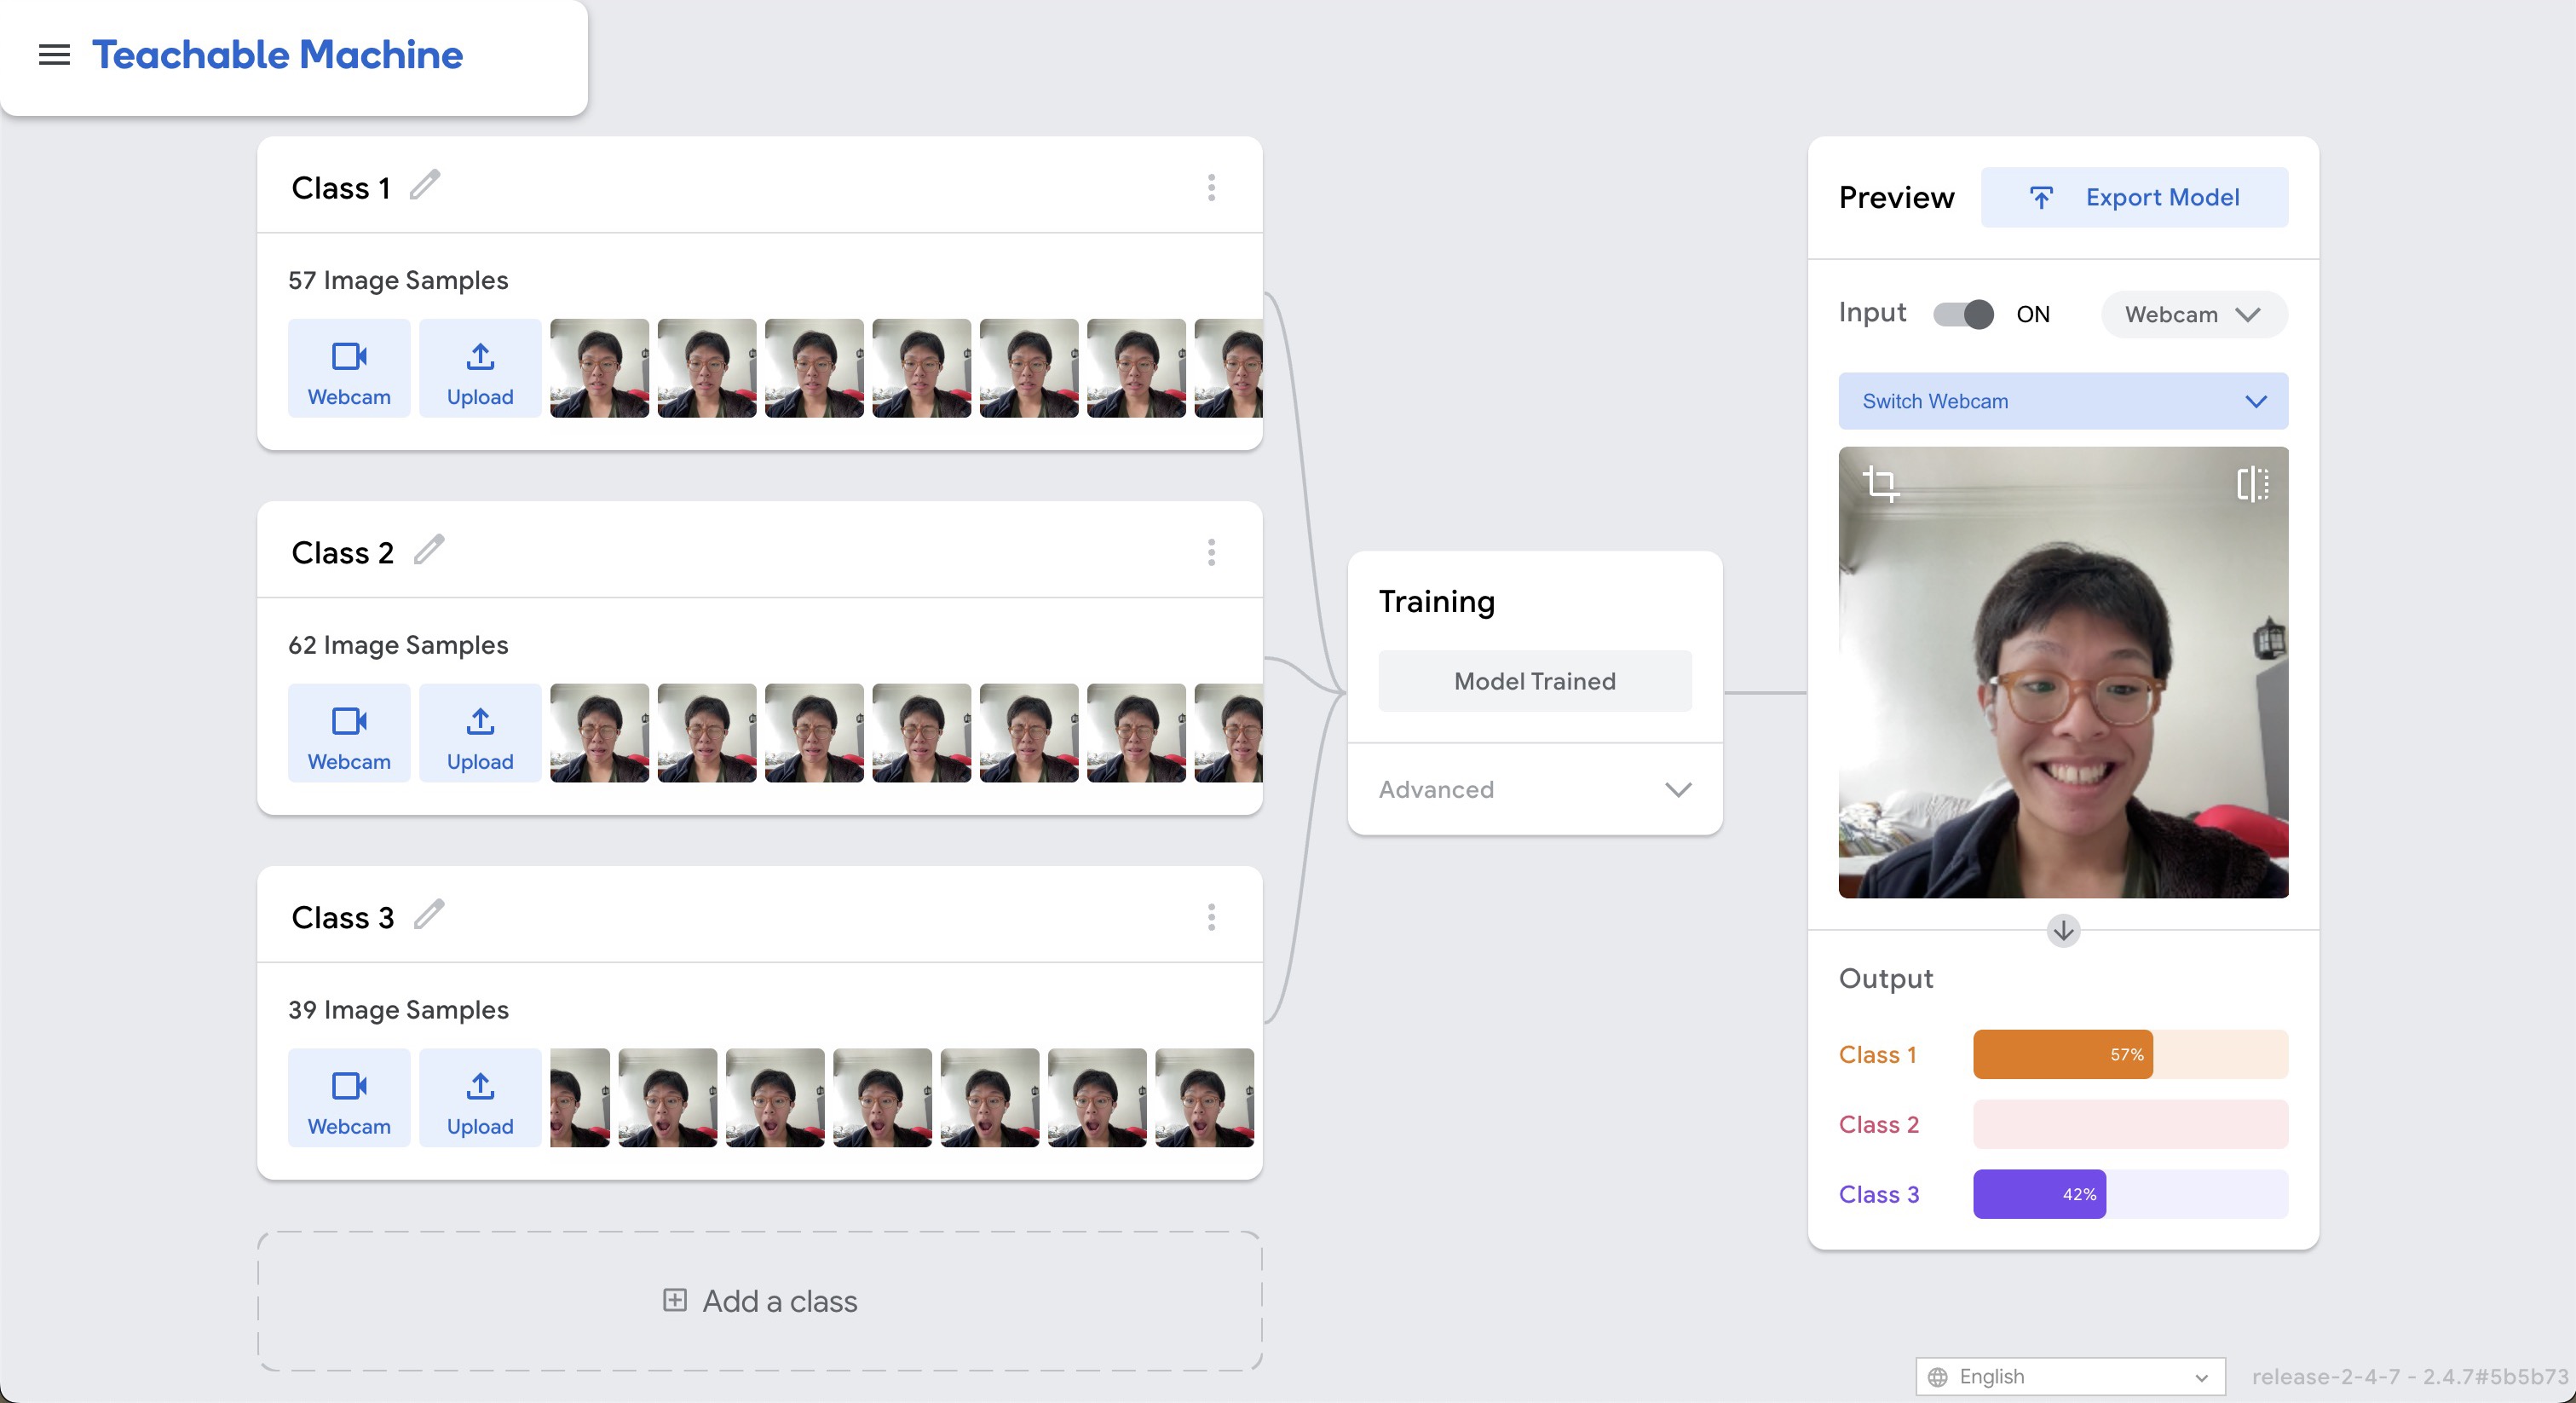
Task: Click Class 1 Upload icon button
Action: pos(480,368)
